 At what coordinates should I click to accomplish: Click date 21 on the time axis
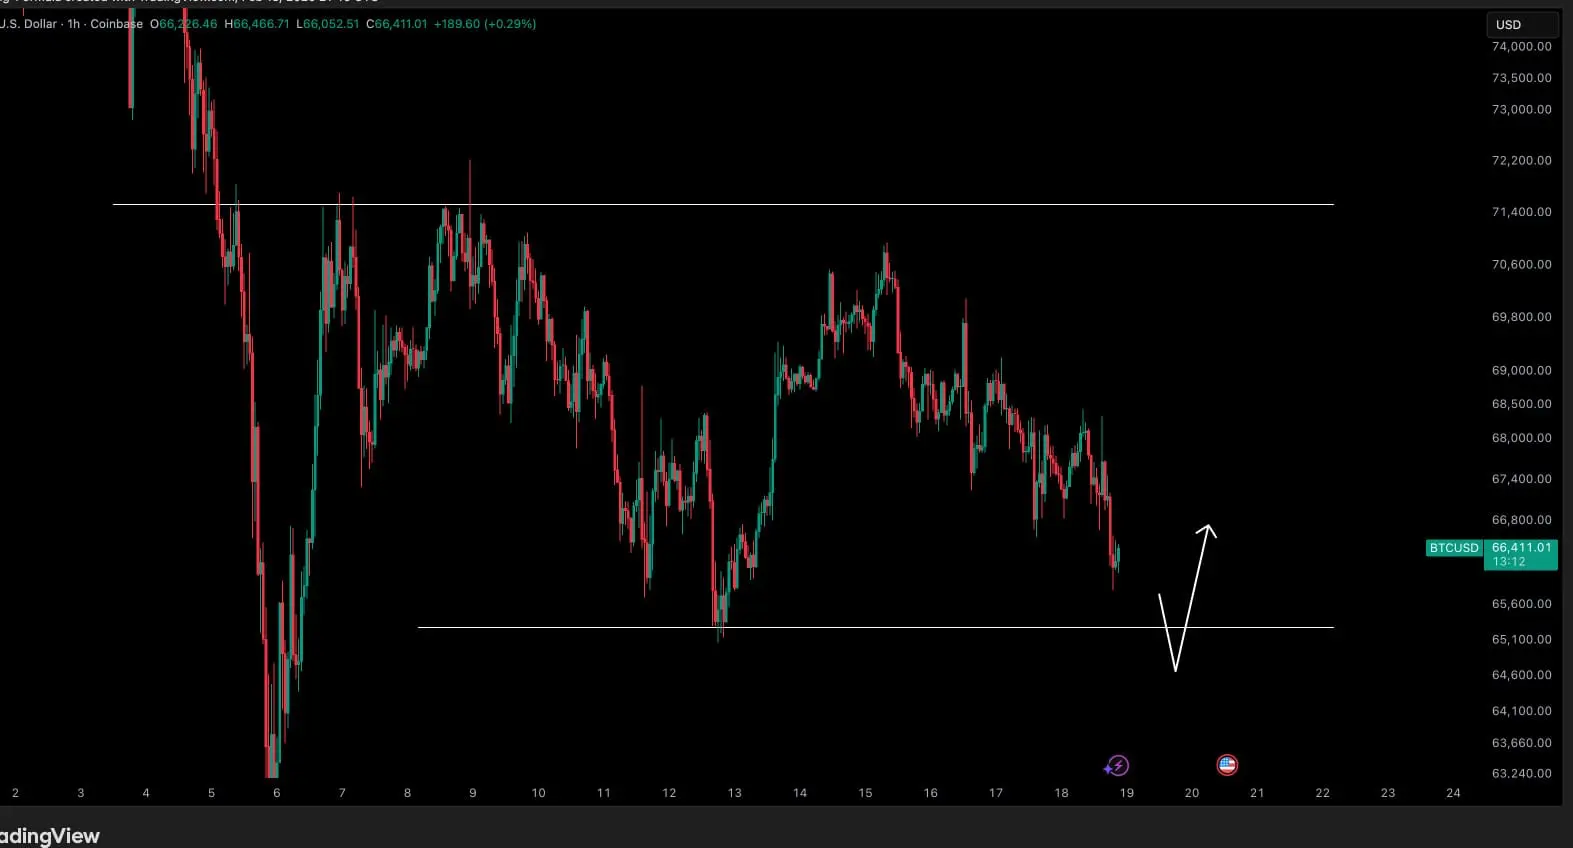tap(1257, 793)
